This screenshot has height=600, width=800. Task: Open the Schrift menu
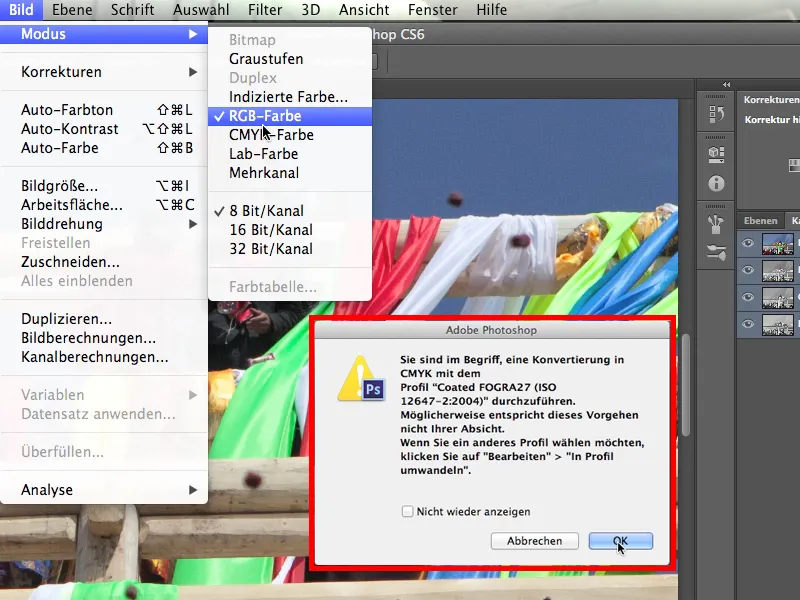click(132, 10)
